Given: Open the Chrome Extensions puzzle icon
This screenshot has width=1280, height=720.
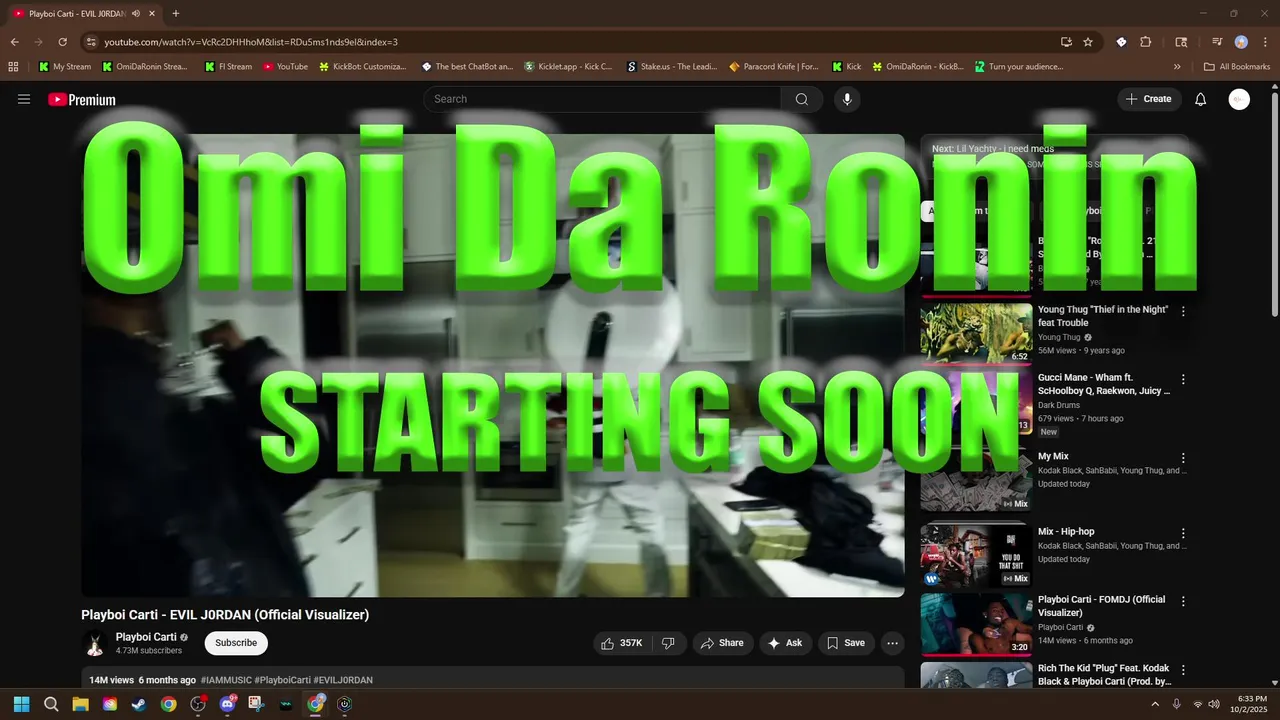Looking at the screenshot, I should click(1146, 42).
